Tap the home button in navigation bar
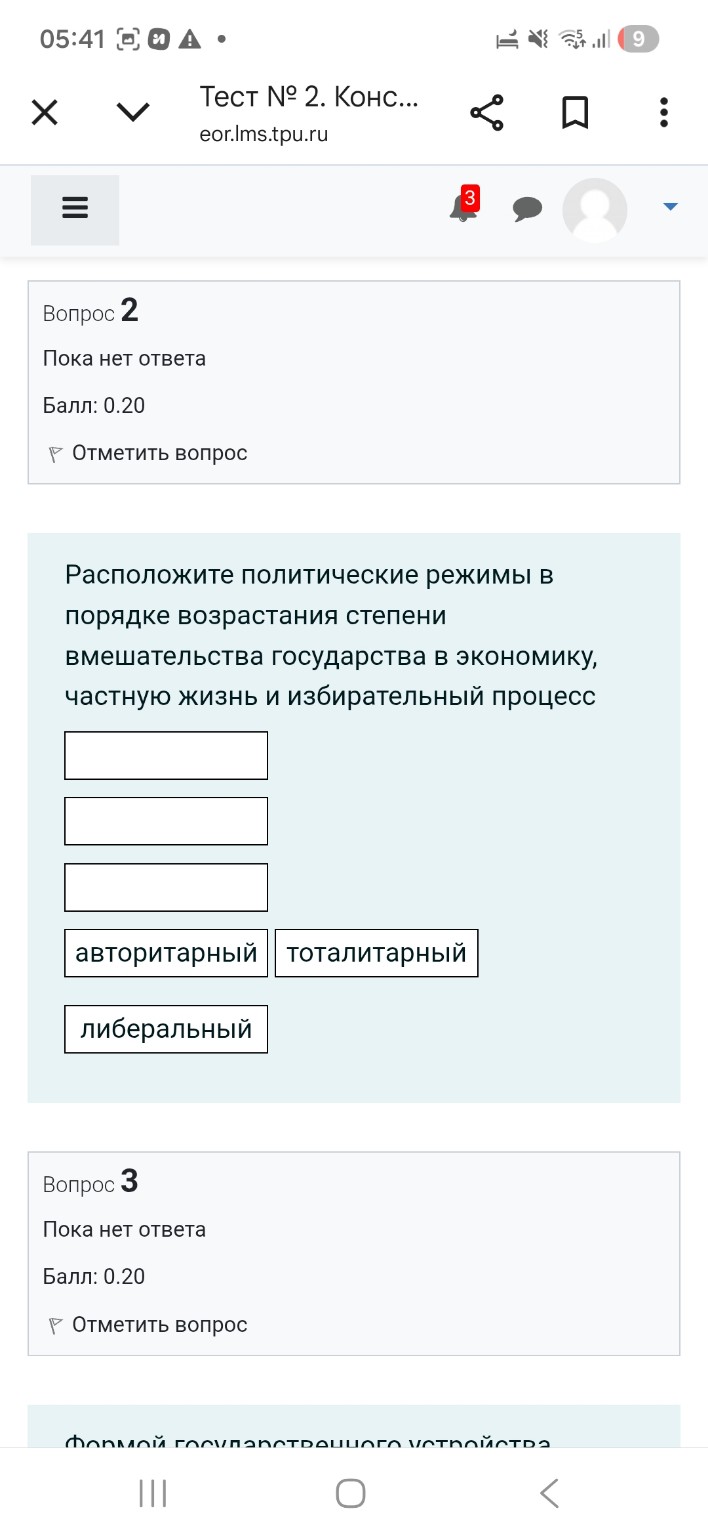The image size is (708, 1536). (350, 1493)
